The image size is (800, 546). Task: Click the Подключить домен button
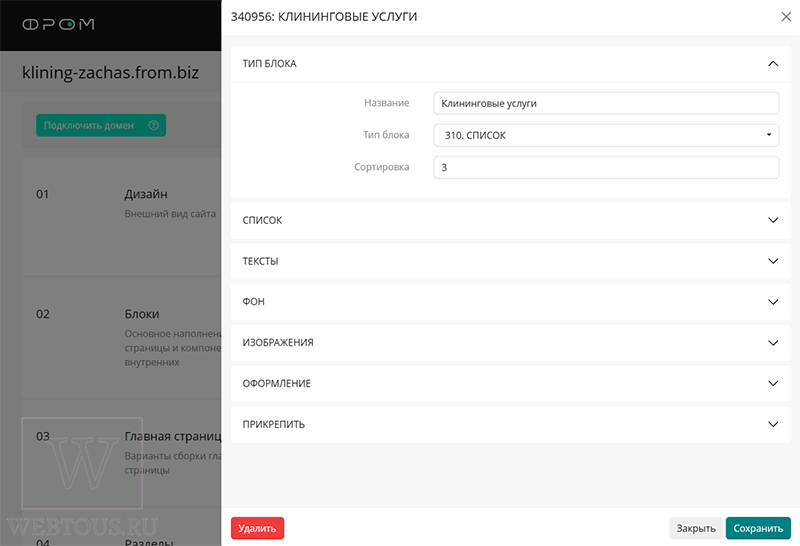(x=101, y=125)
